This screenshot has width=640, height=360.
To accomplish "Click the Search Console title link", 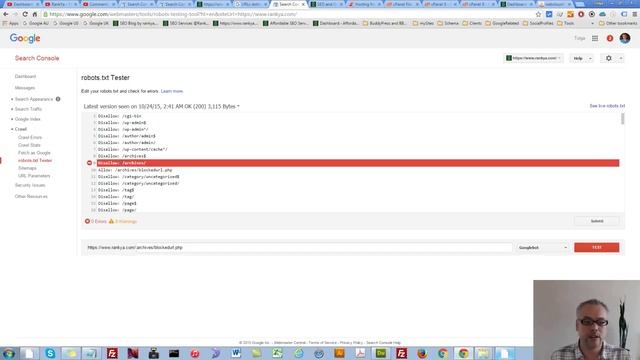I will (37, 58).
